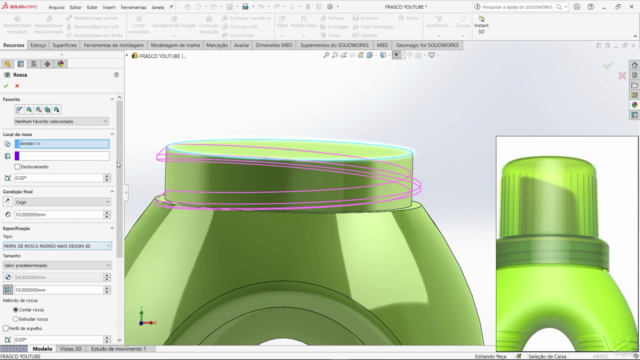Open help for the Rosca property panel

point(116,75)
